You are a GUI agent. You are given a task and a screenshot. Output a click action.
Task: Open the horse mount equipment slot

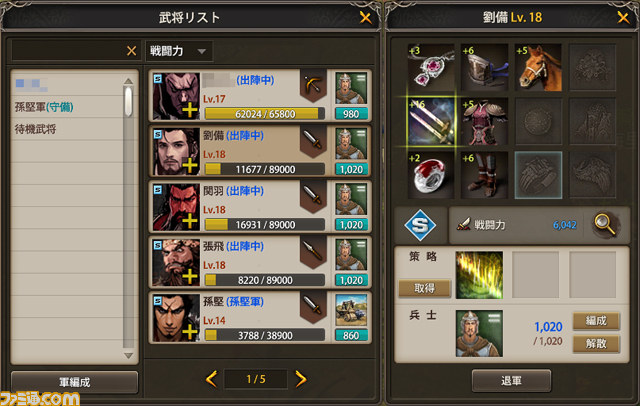[538, 68]
